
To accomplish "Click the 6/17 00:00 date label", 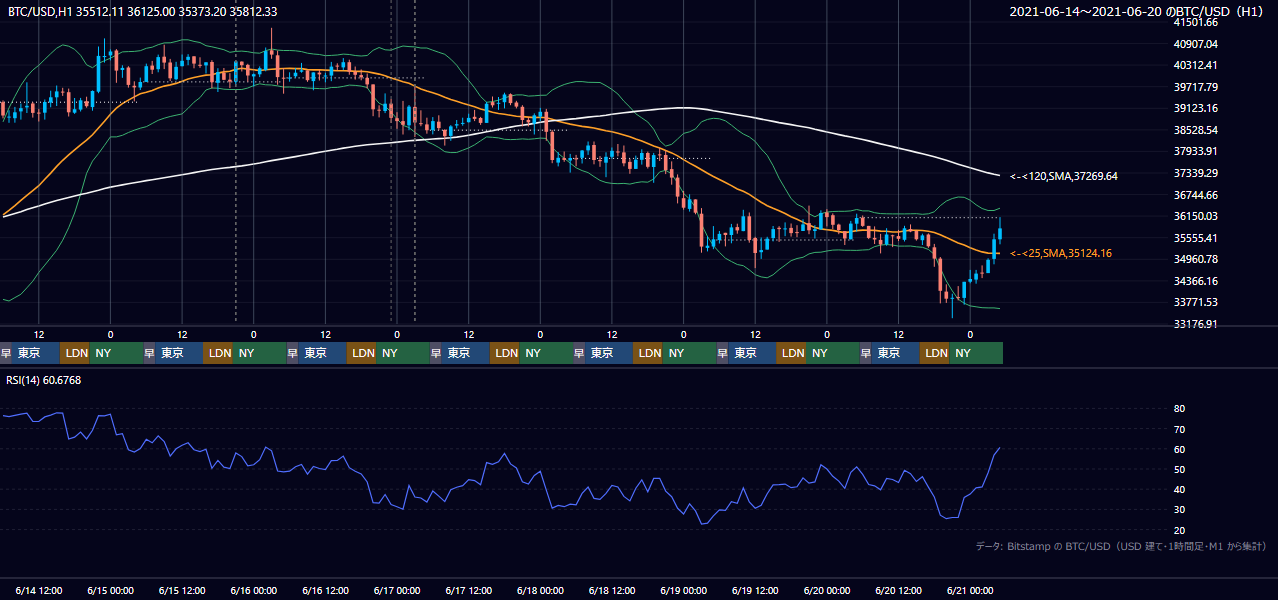I will pos(397,591).
